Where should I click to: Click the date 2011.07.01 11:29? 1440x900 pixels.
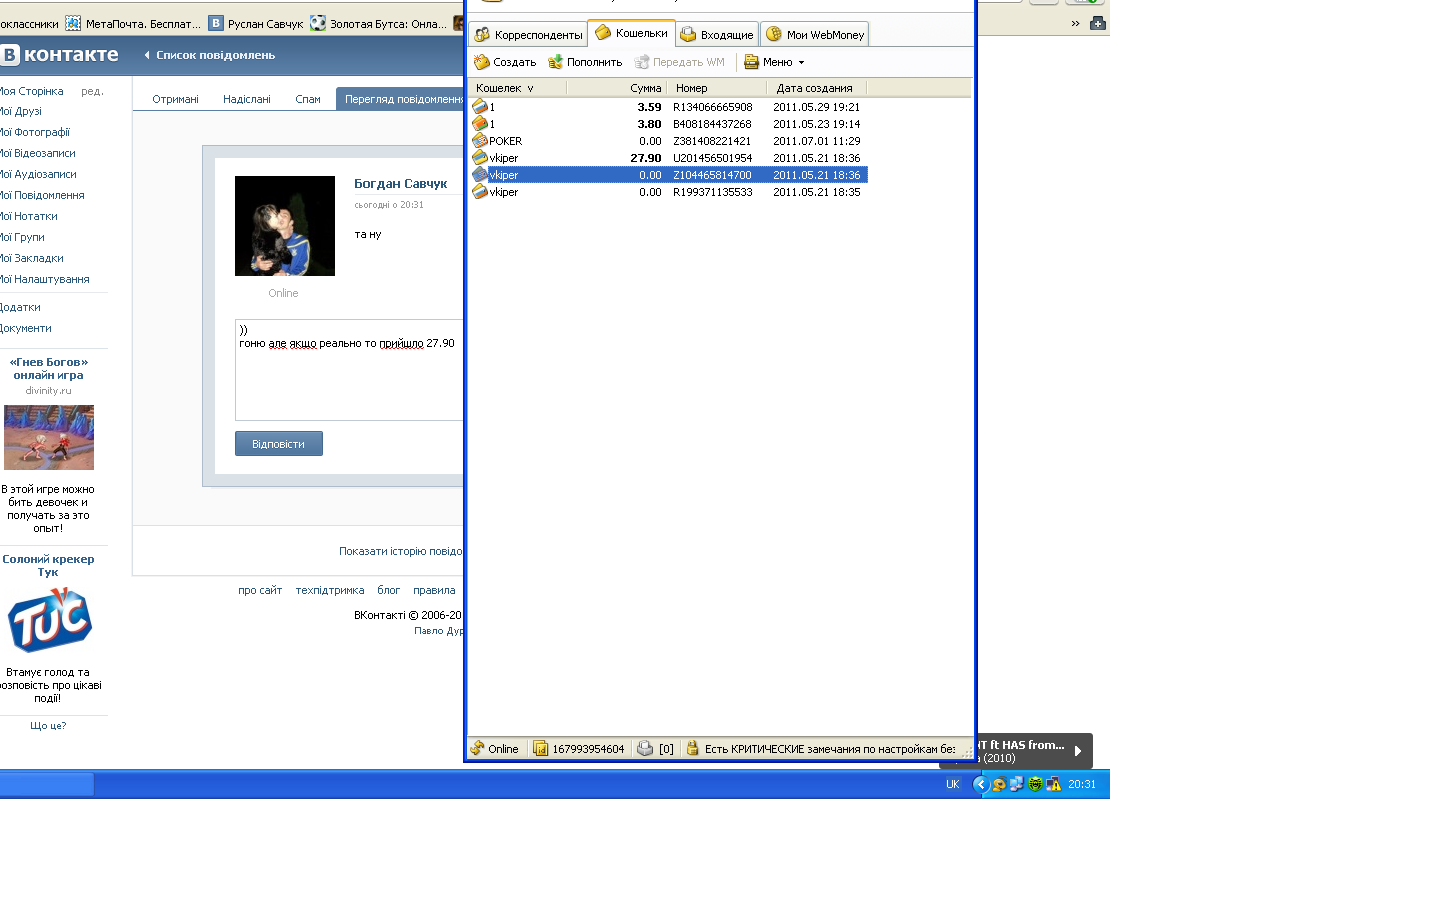[817, 141]
